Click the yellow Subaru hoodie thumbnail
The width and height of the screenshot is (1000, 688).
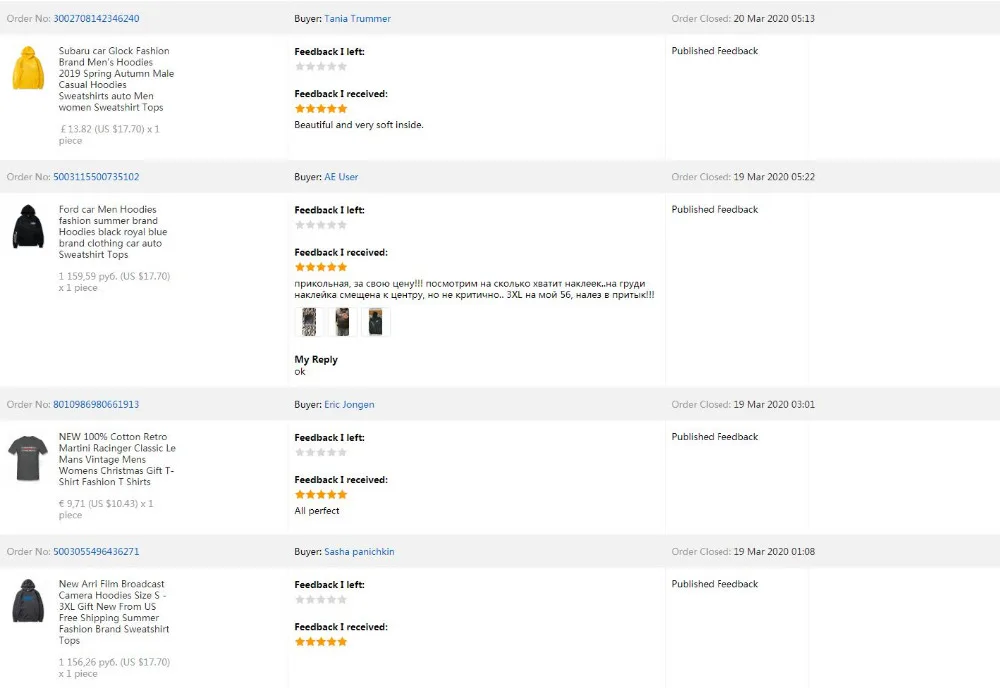coord(28,67)
